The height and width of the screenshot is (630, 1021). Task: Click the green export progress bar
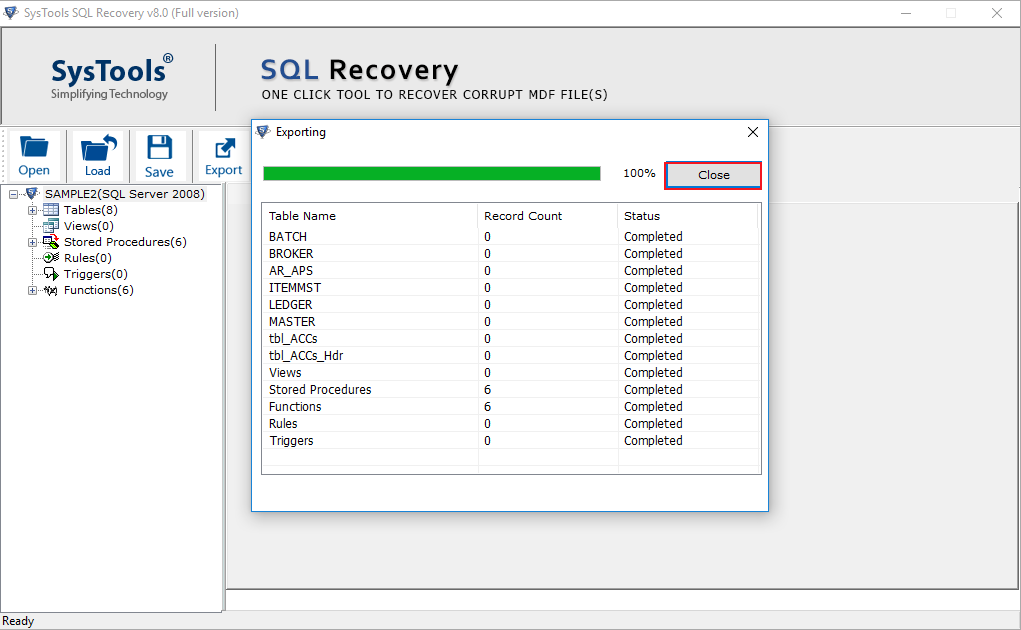point(432,173)
